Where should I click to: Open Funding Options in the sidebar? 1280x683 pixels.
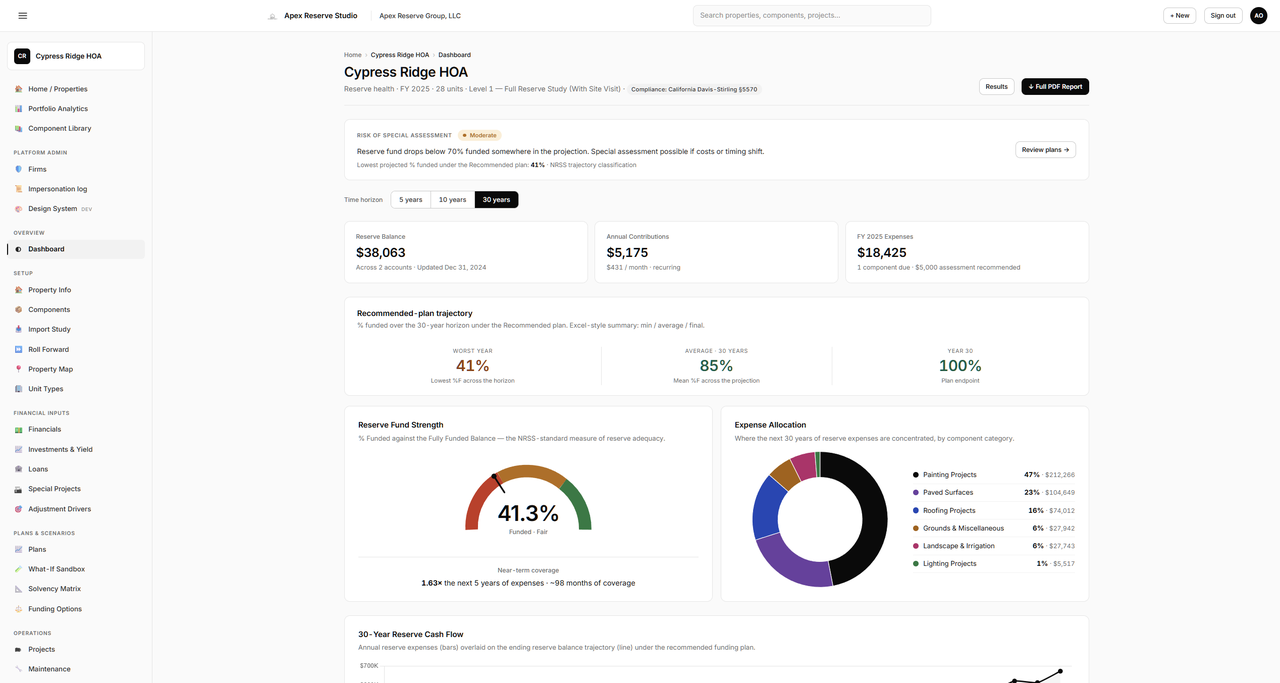pyautogui.click(x=76, y=609)
